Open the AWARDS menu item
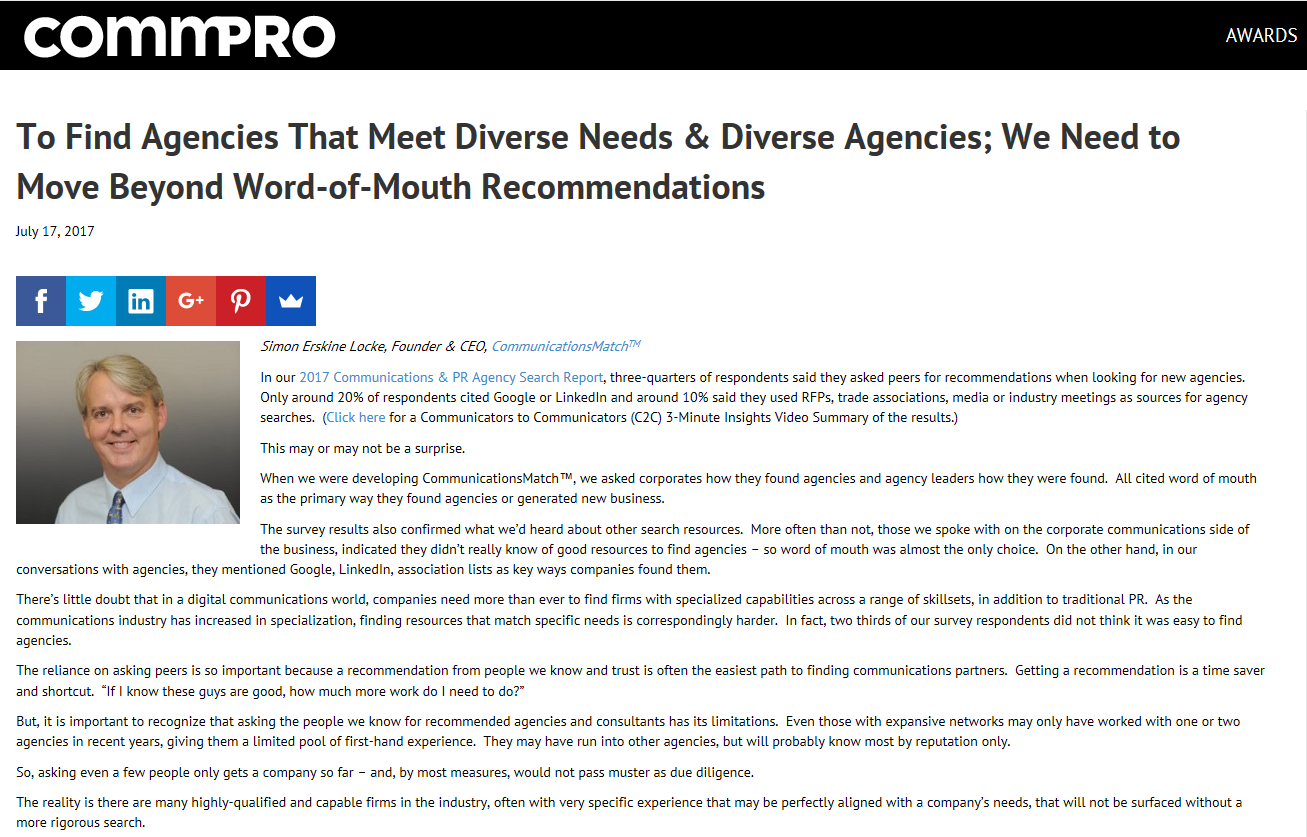The height and width of the screenshot is (837, 1307). pyautogui.click(x=1261, y=35)
